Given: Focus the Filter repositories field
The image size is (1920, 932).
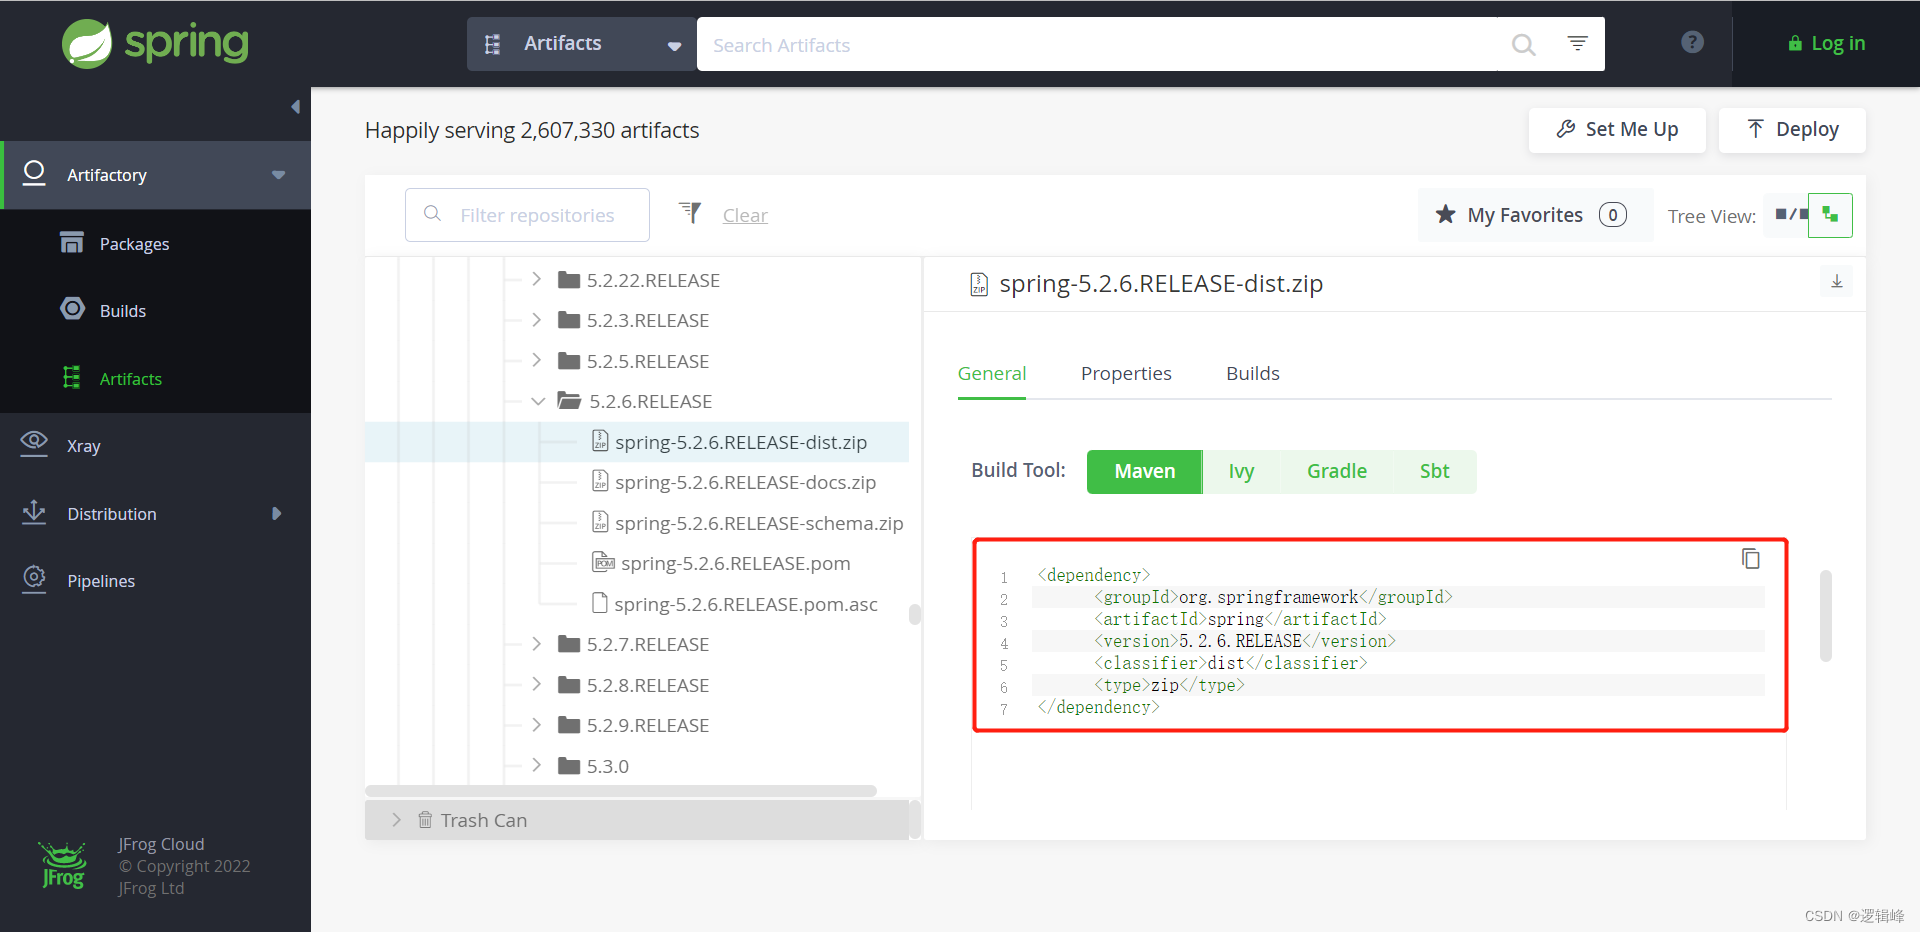Looking at the screenshot, I should coord(527,215).
